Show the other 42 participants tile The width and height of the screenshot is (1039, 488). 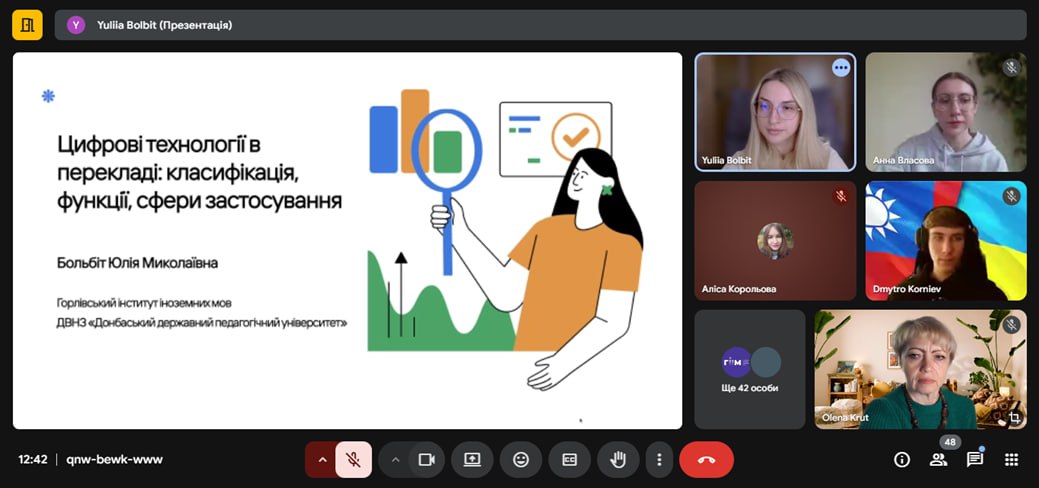750,369
